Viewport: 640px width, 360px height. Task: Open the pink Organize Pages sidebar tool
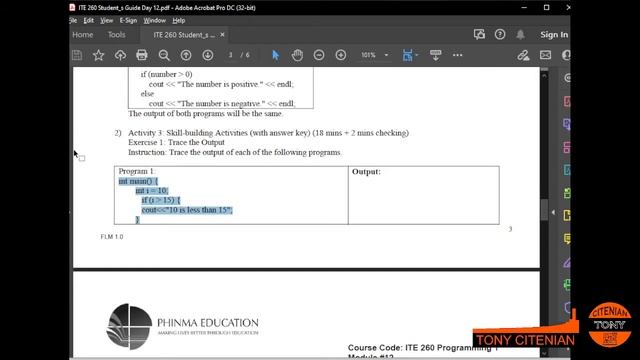567,147
